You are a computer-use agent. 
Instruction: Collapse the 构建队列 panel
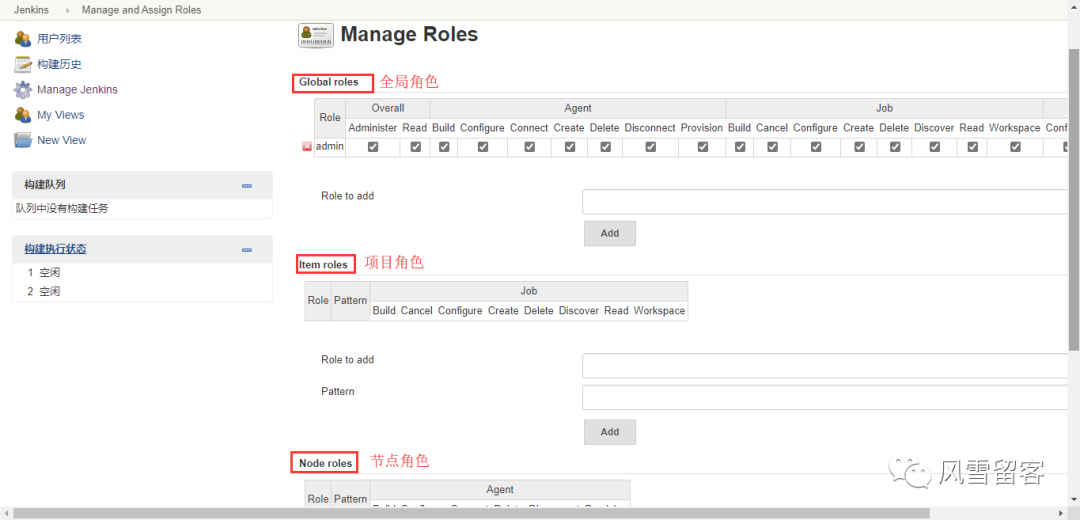247,186
